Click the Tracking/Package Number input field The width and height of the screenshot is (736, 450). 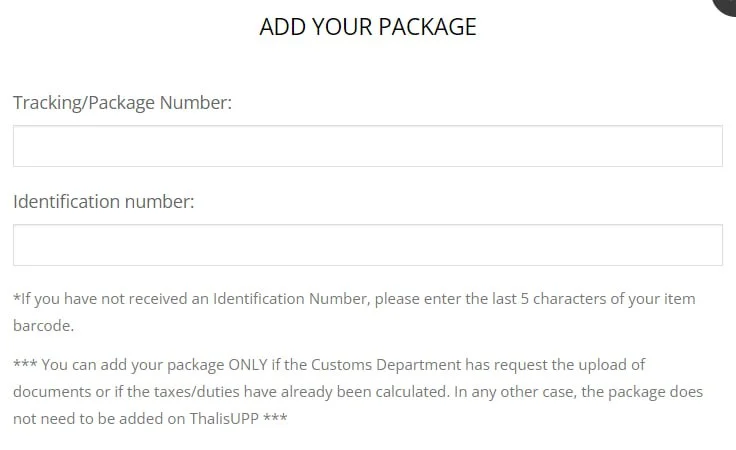[x=367, y=146]
